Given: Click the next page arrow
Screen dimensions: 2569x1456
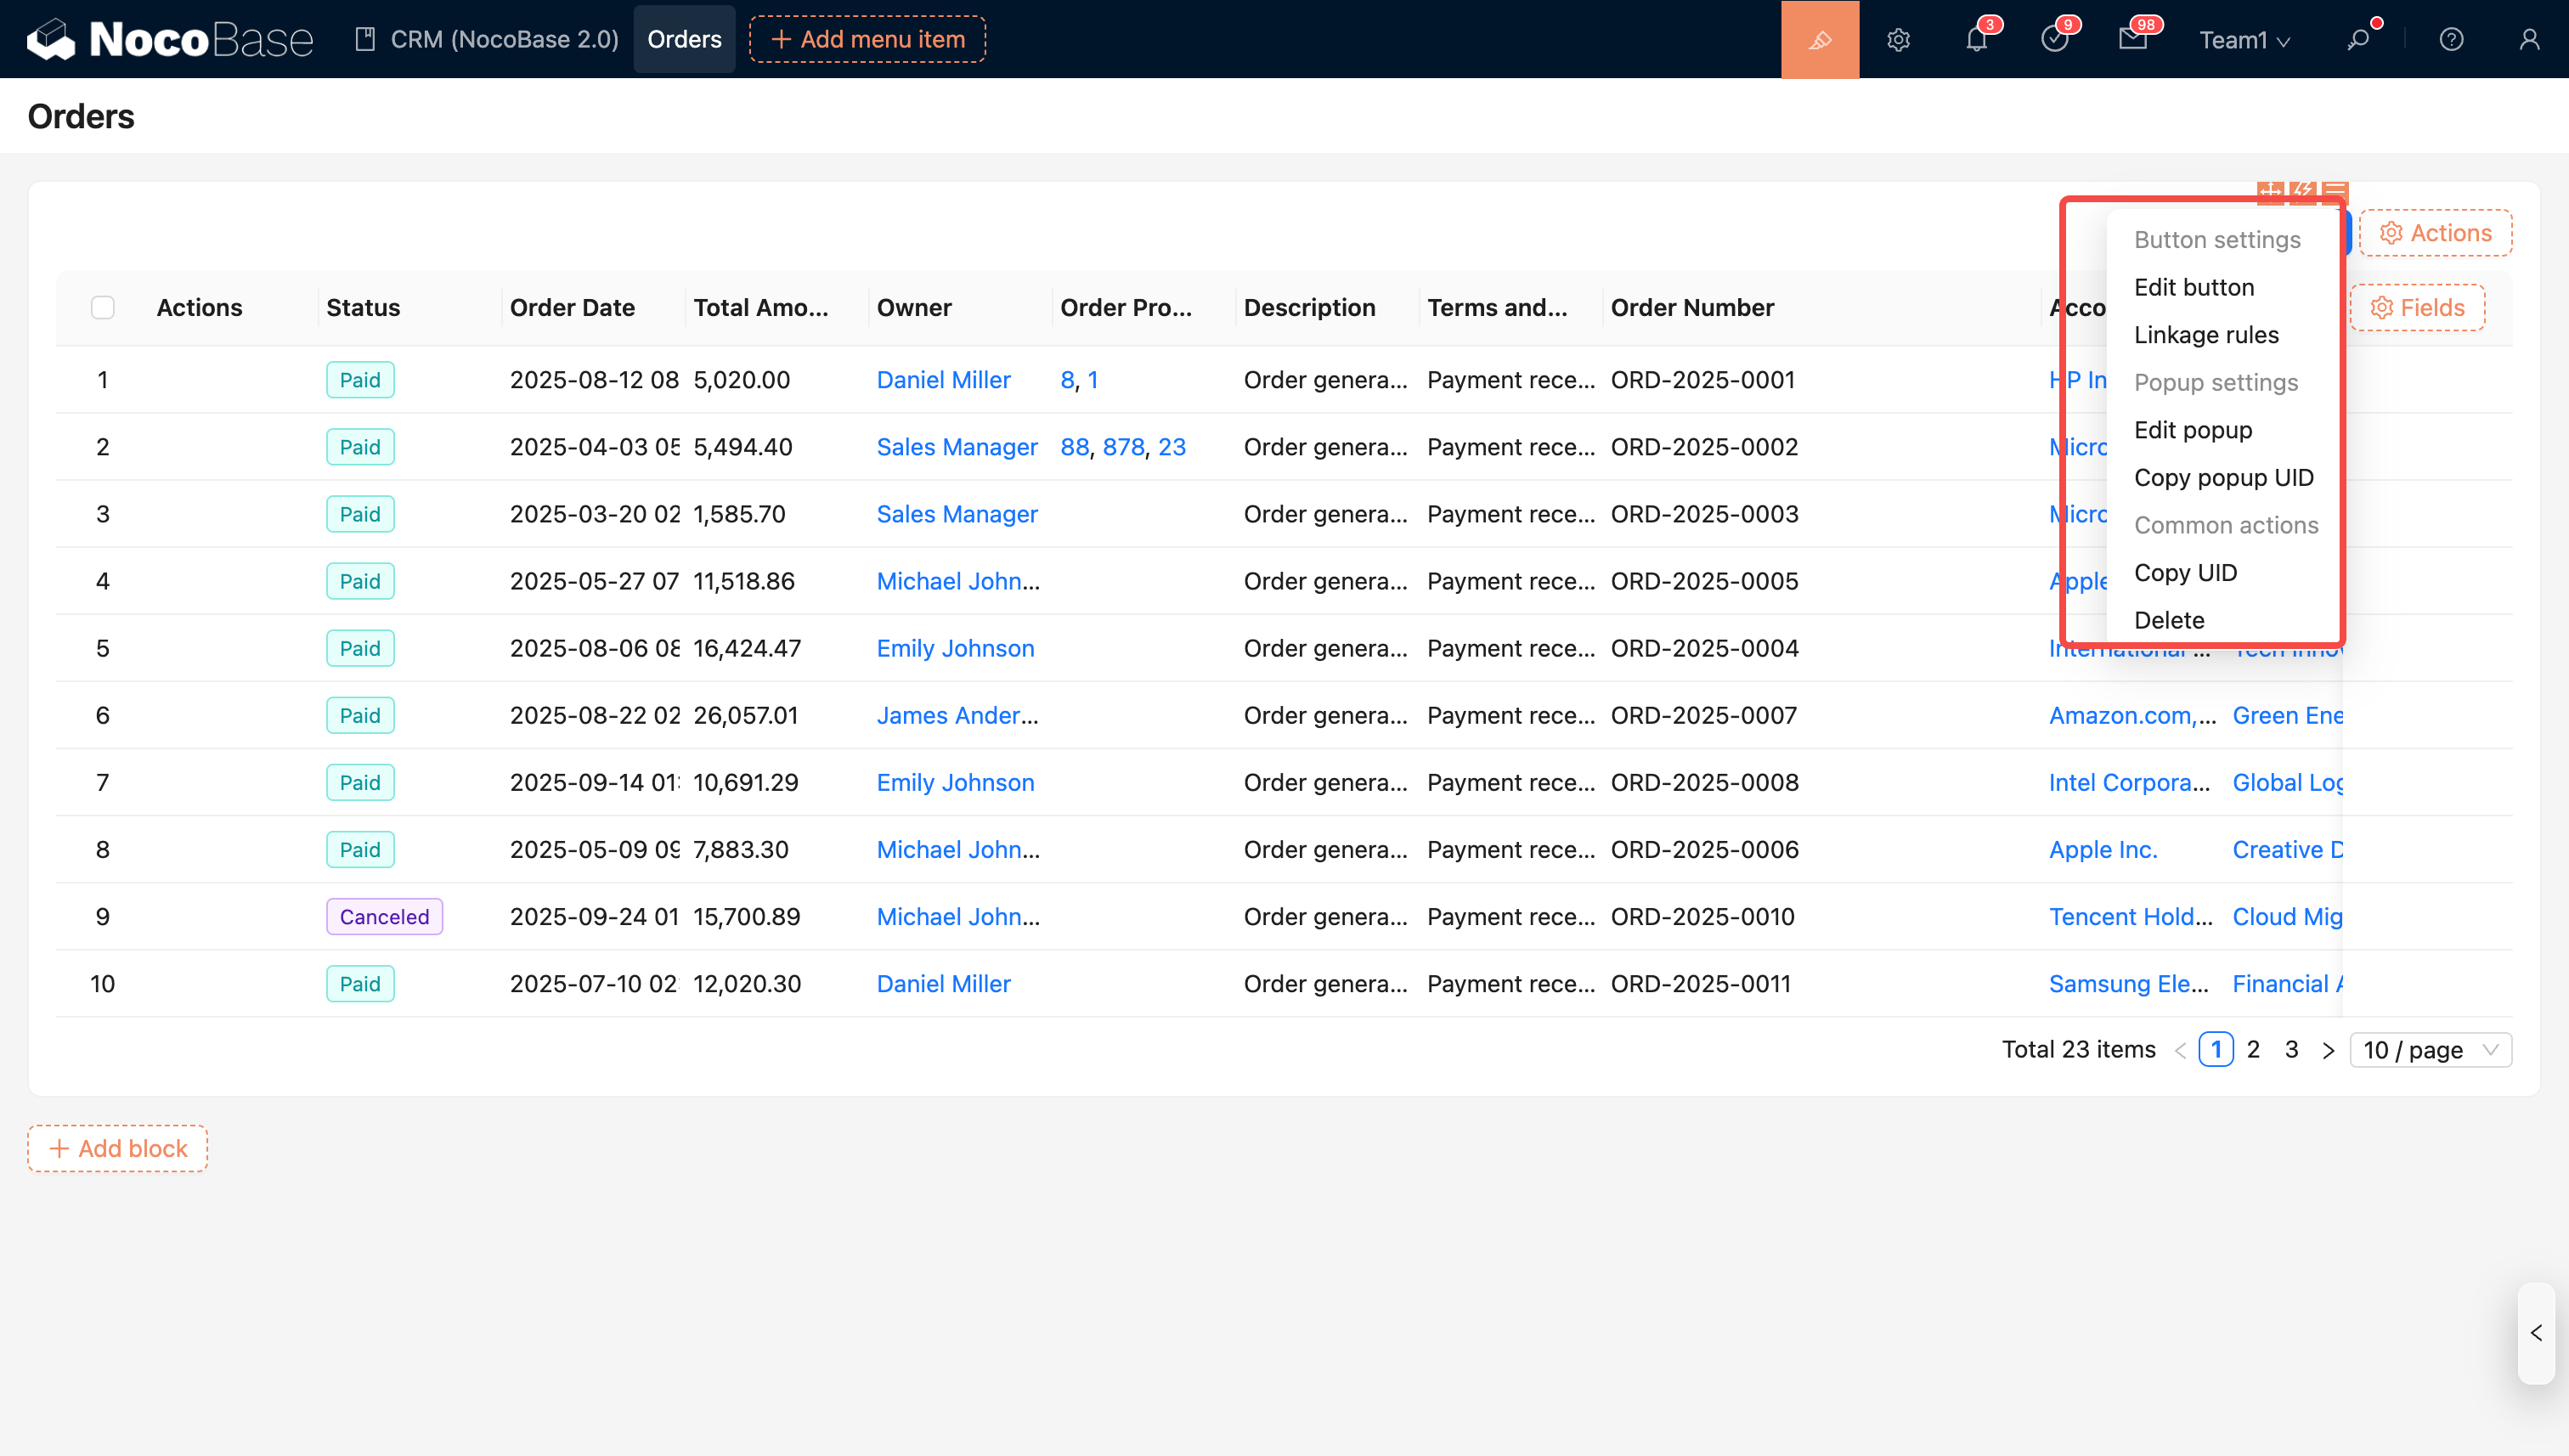Looking at the screenshot, I should pyautogui.click(x=2328, y=1050).
